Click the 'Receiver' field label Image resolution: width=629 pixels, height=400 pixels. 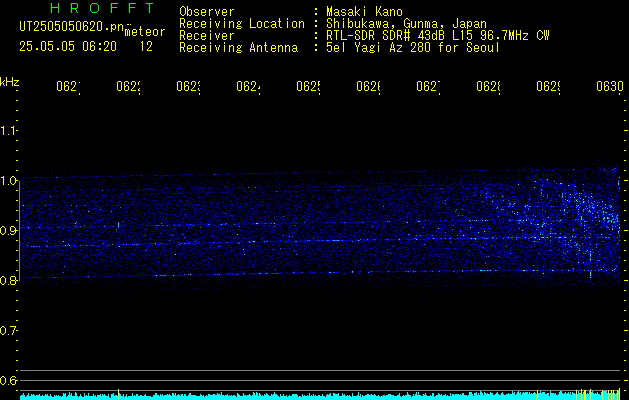pos(207,36)
